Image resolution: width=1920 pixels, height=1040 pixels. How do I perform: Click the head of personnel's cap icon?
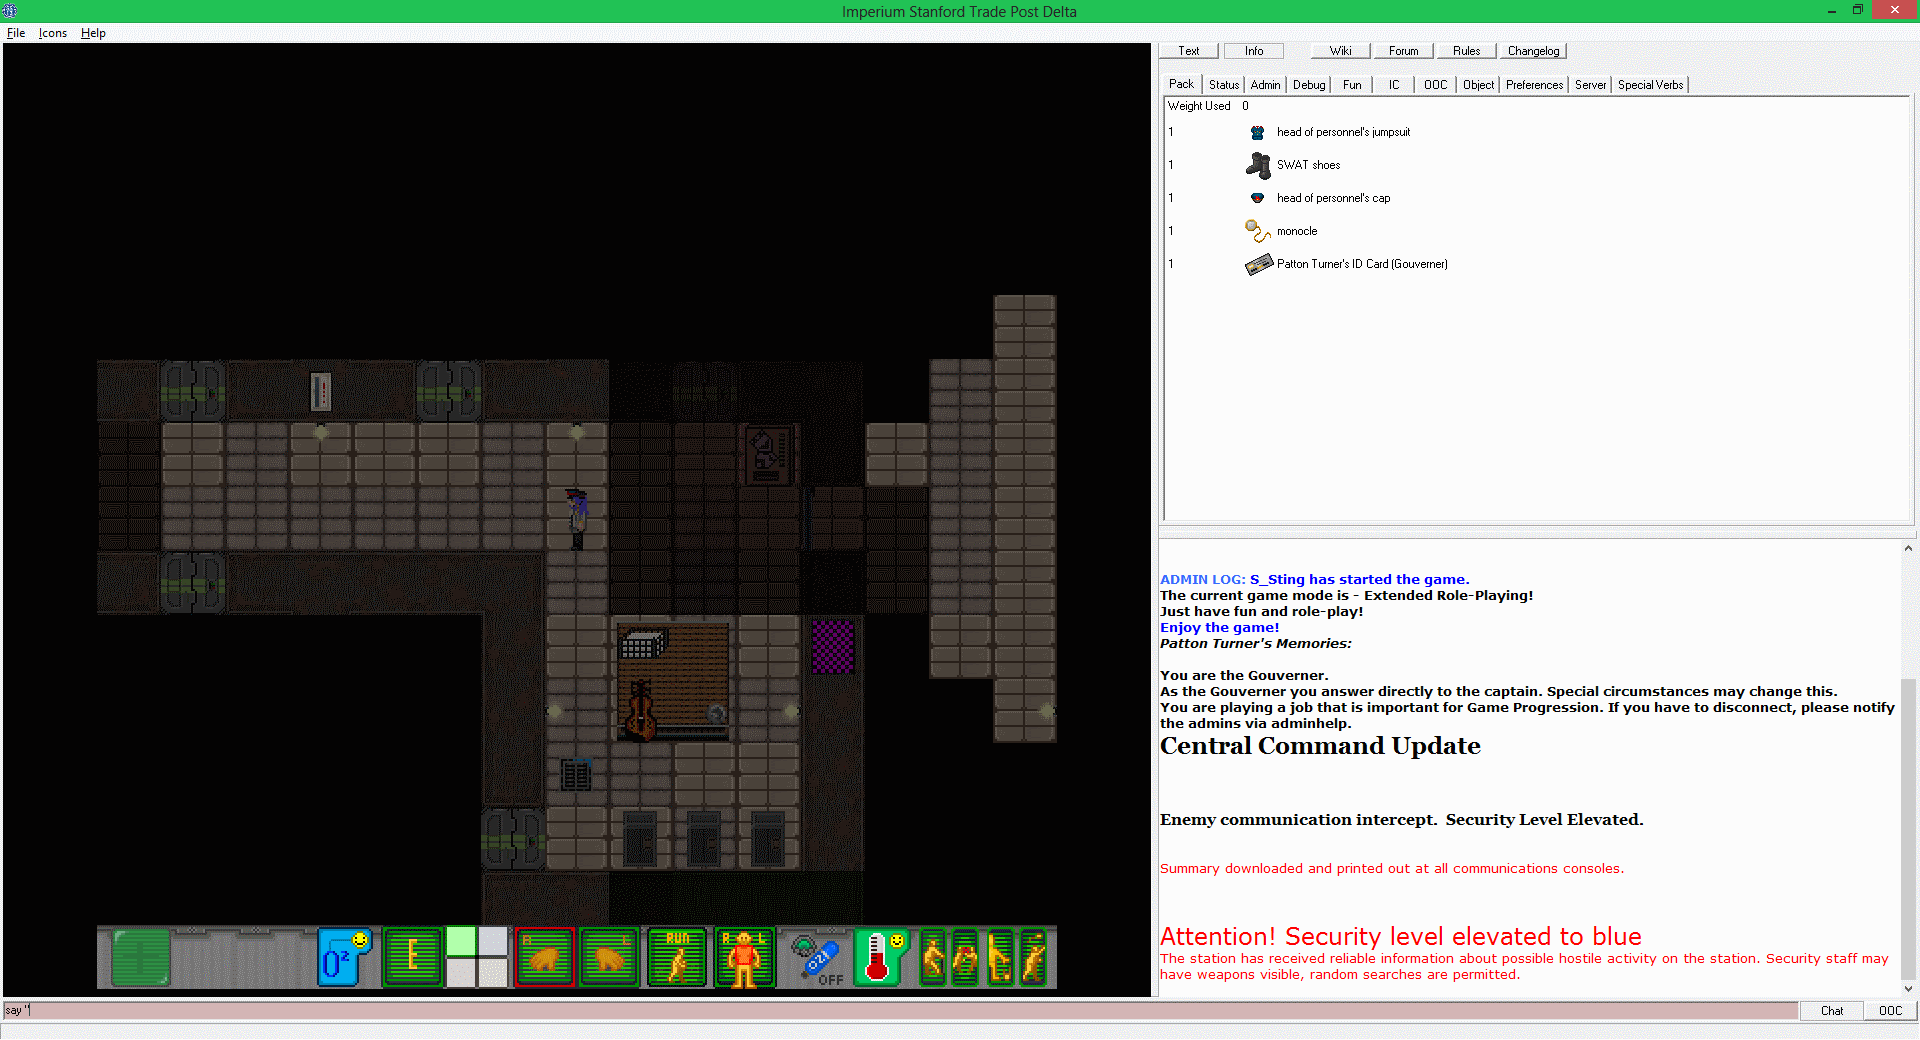[1257, 198]
